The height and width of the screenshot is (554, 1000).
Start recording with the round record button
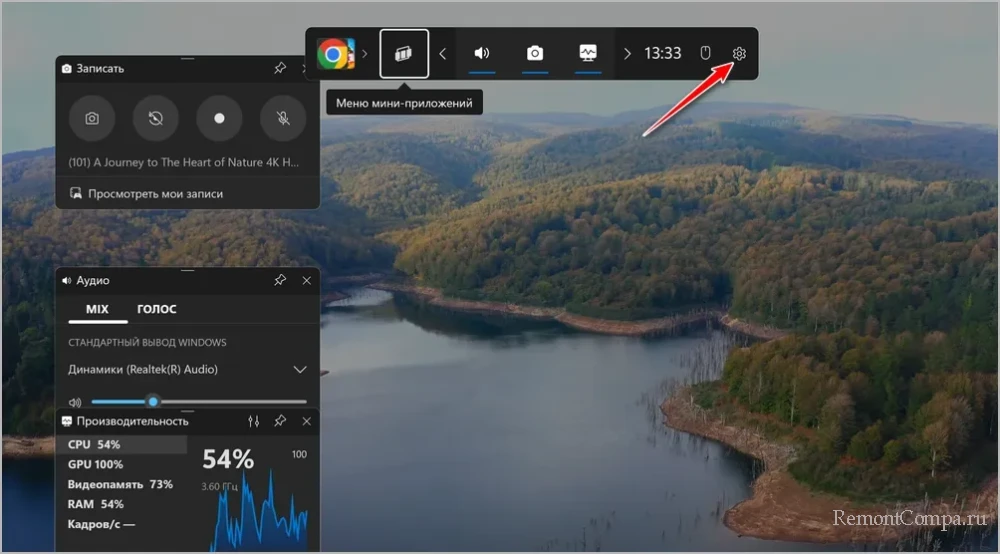219,118
